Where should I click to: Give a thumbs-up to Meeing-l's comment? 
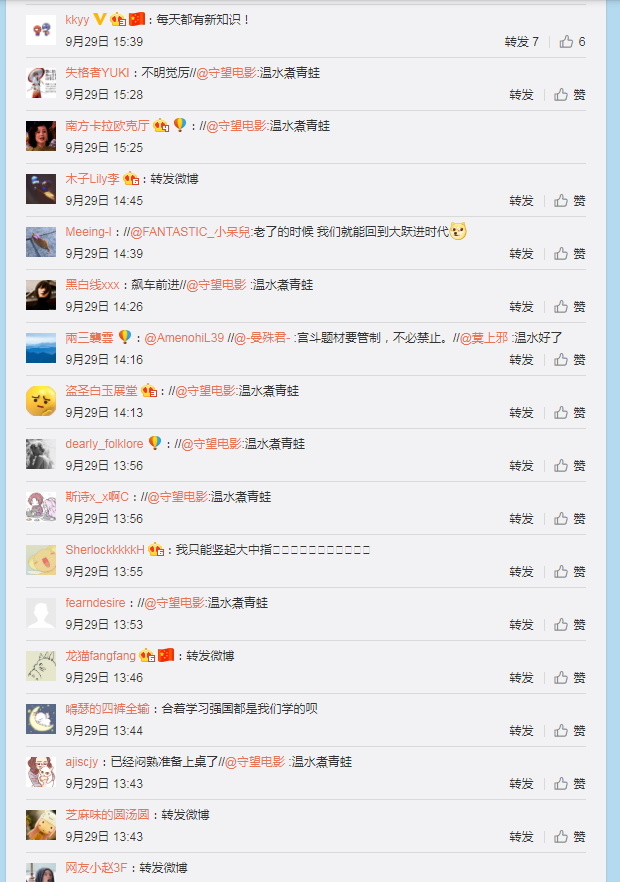coord(569,254)
